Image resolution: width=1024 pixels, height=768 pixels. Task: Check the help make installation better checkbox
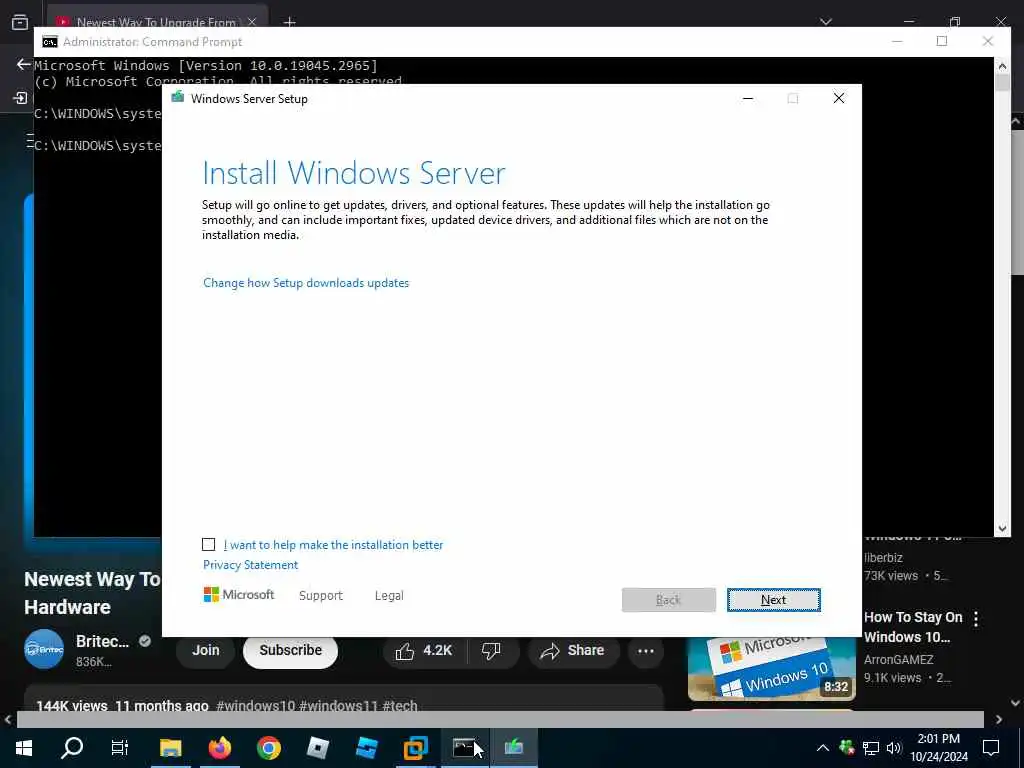(x=208, y=545)
